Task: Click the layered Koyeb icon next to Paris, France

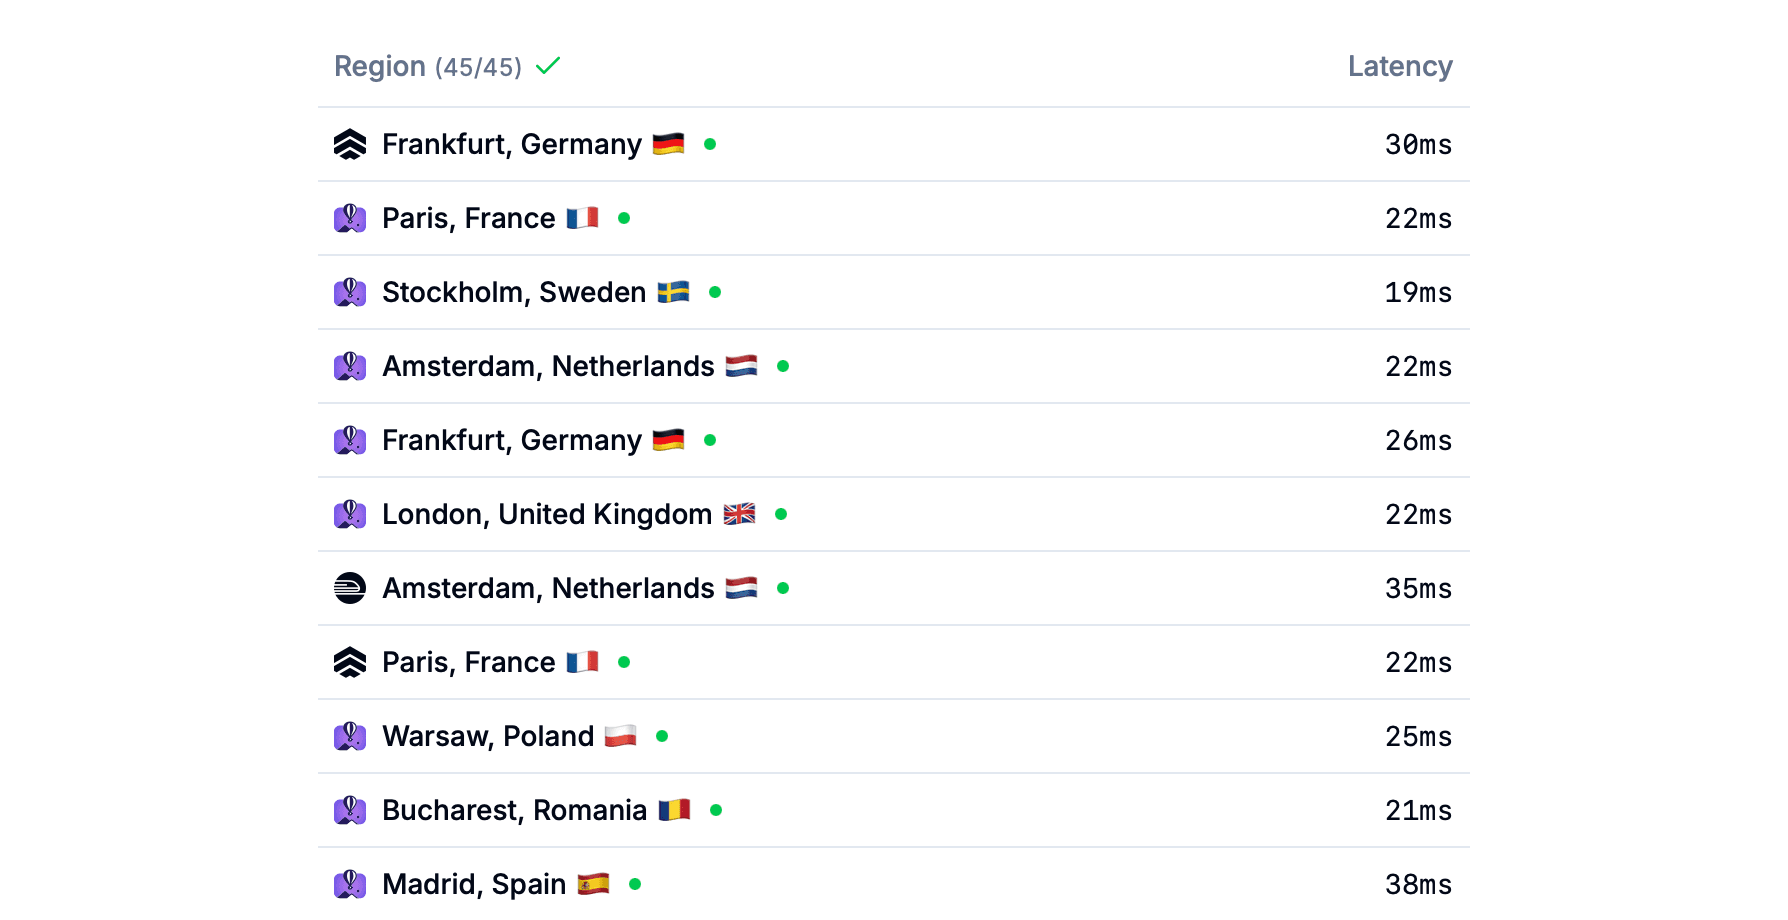Action: [x=350, y=662]
